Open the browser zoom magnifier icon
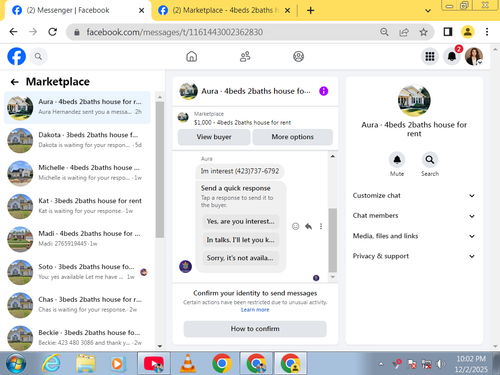This screenshot has height=375, width=500. (384, 32)
